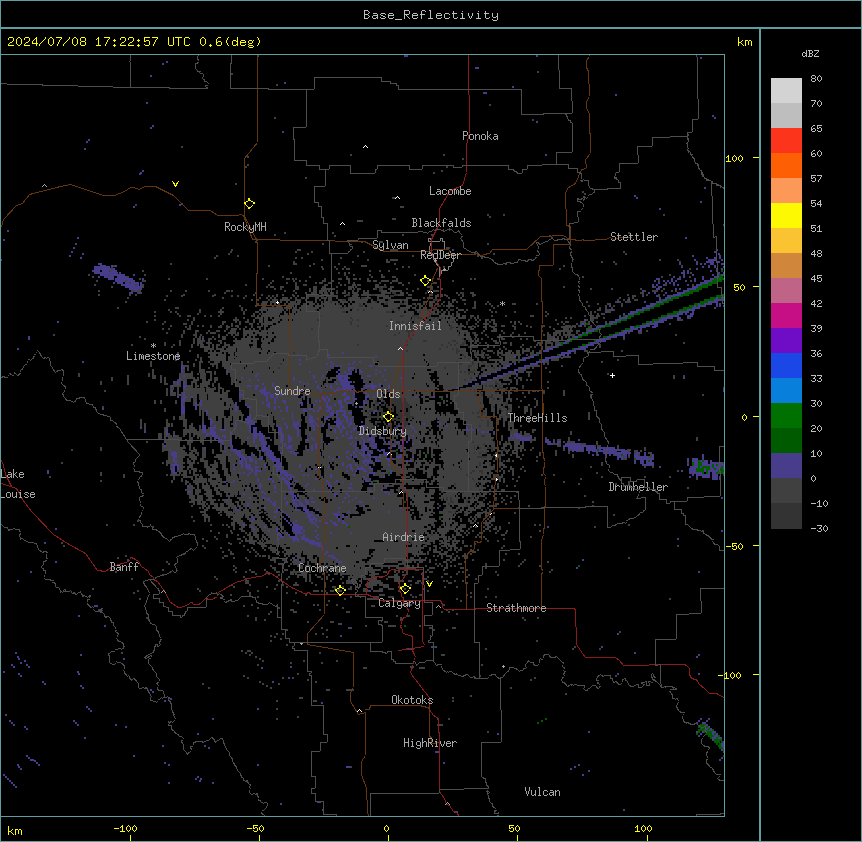
Task: Click the Sundre label
Action: (x=292, y=391)
